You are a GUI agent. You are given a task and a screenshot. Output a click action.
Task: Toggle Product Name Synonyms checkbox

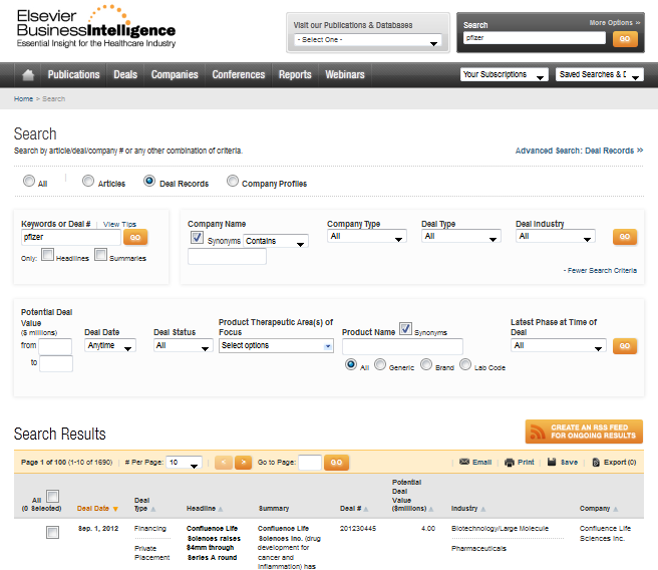(405, 329)
